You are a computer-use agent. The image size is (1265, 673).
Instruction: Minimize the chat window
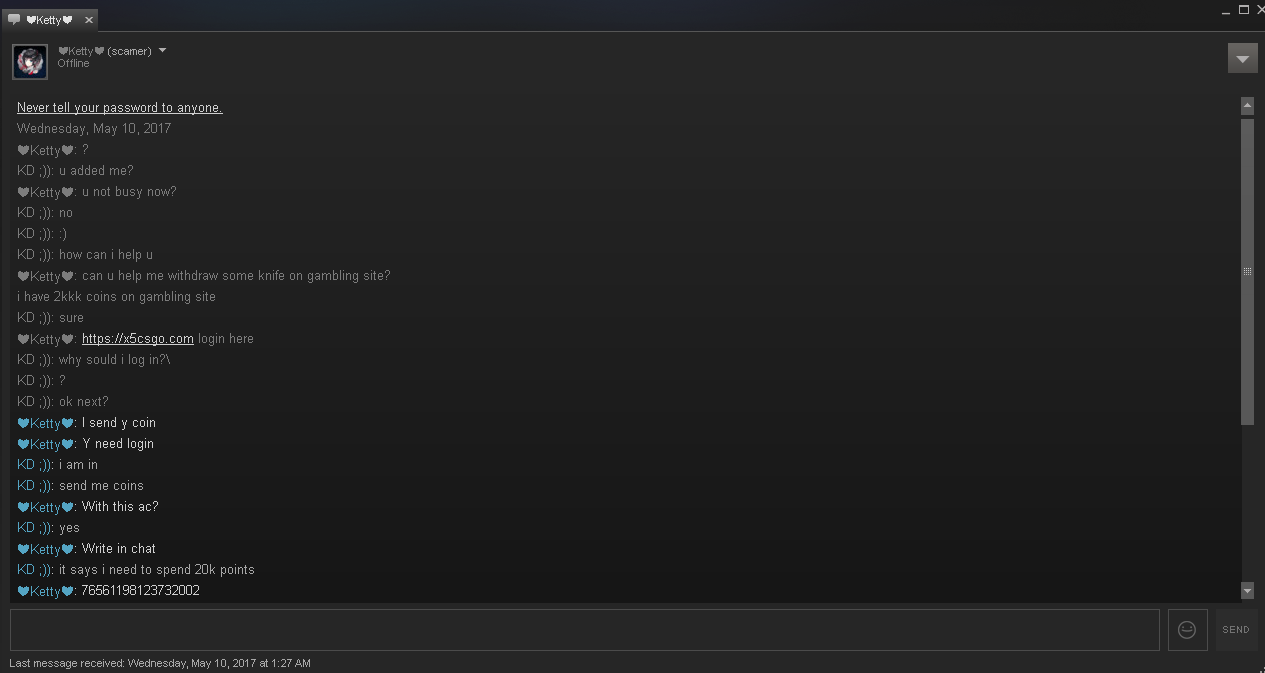click(x=1226, y=11)
